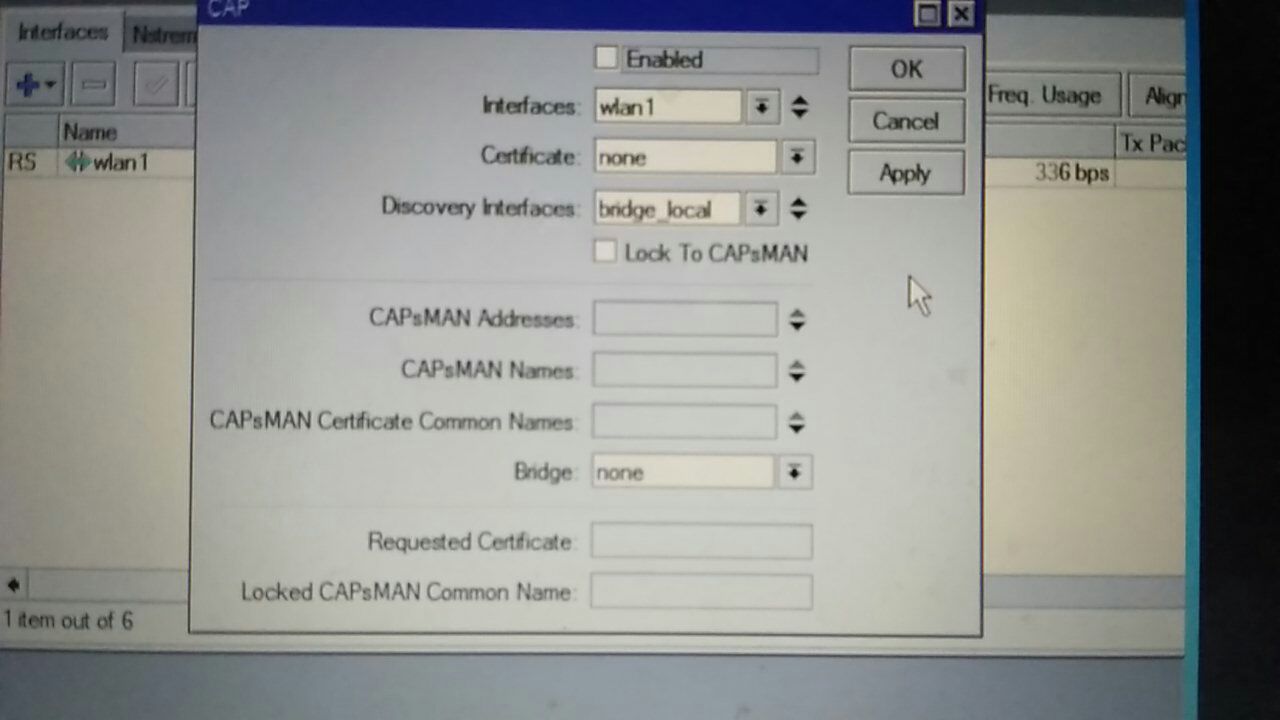Expand the CAPsMAN Addresses field arrows
This screenshot has width=1280, height=720.
click(x=796, y=320)
